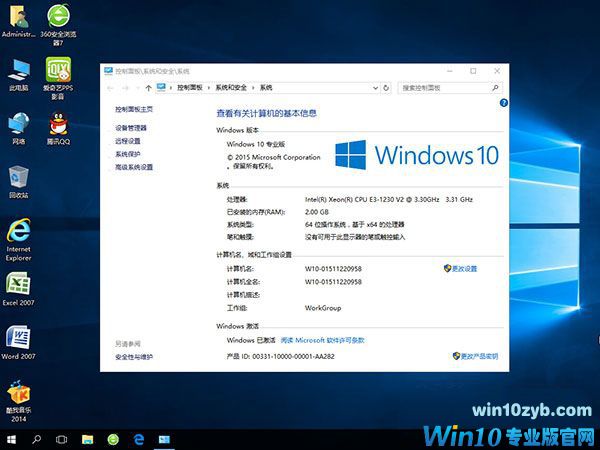Select the 回收站 recycle bin icon
Image resolution: width=600 pixels, height=450 pixels.
[18, 178]
